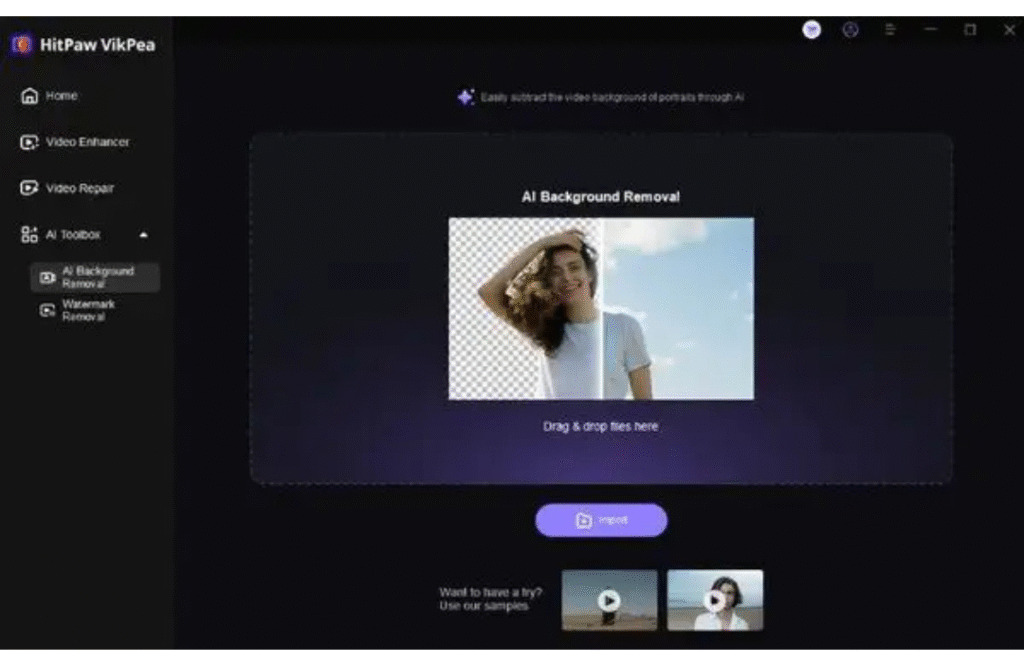Go to the Home page
The image size is (1024, 662).
tap(60, 96)
